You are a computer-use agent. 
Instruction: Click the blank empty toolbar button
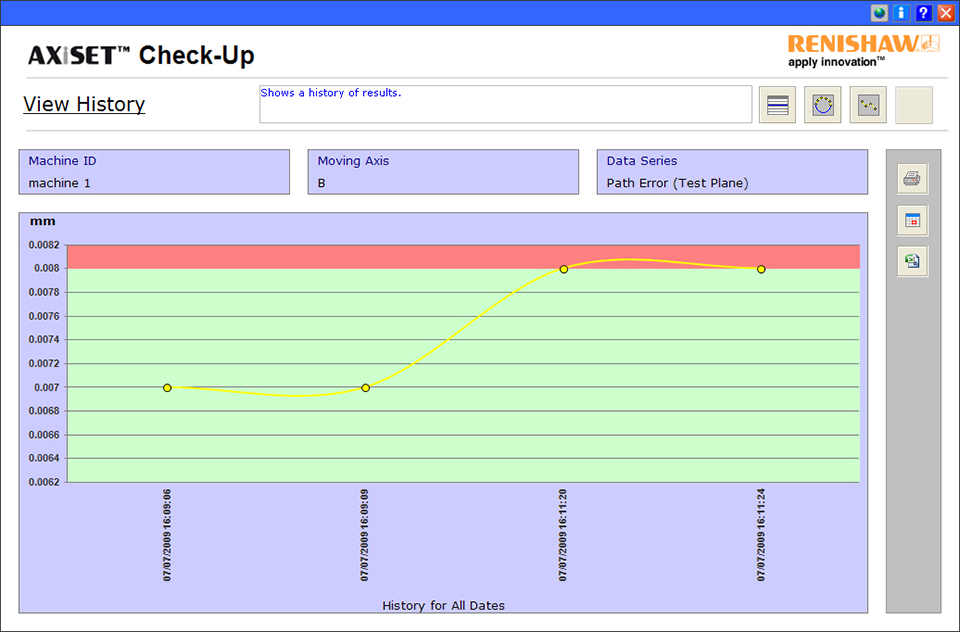coord(913,105)
